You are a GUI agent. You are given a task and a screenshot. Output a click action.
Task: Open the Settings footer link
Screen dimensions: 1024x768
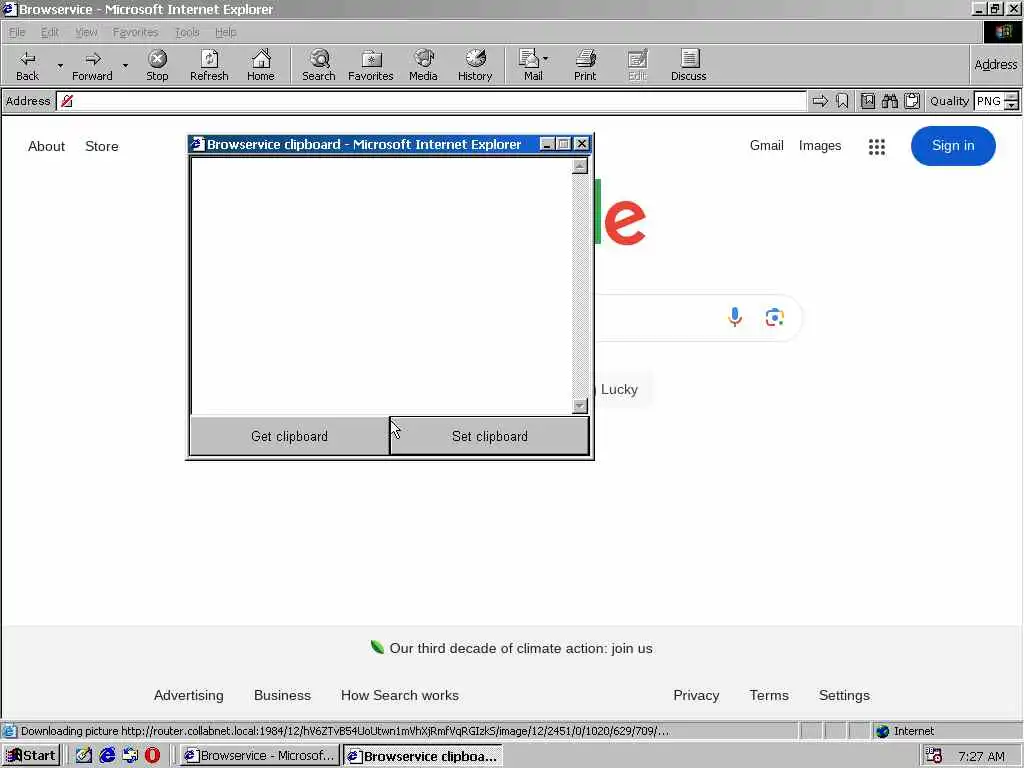[844, 696]
